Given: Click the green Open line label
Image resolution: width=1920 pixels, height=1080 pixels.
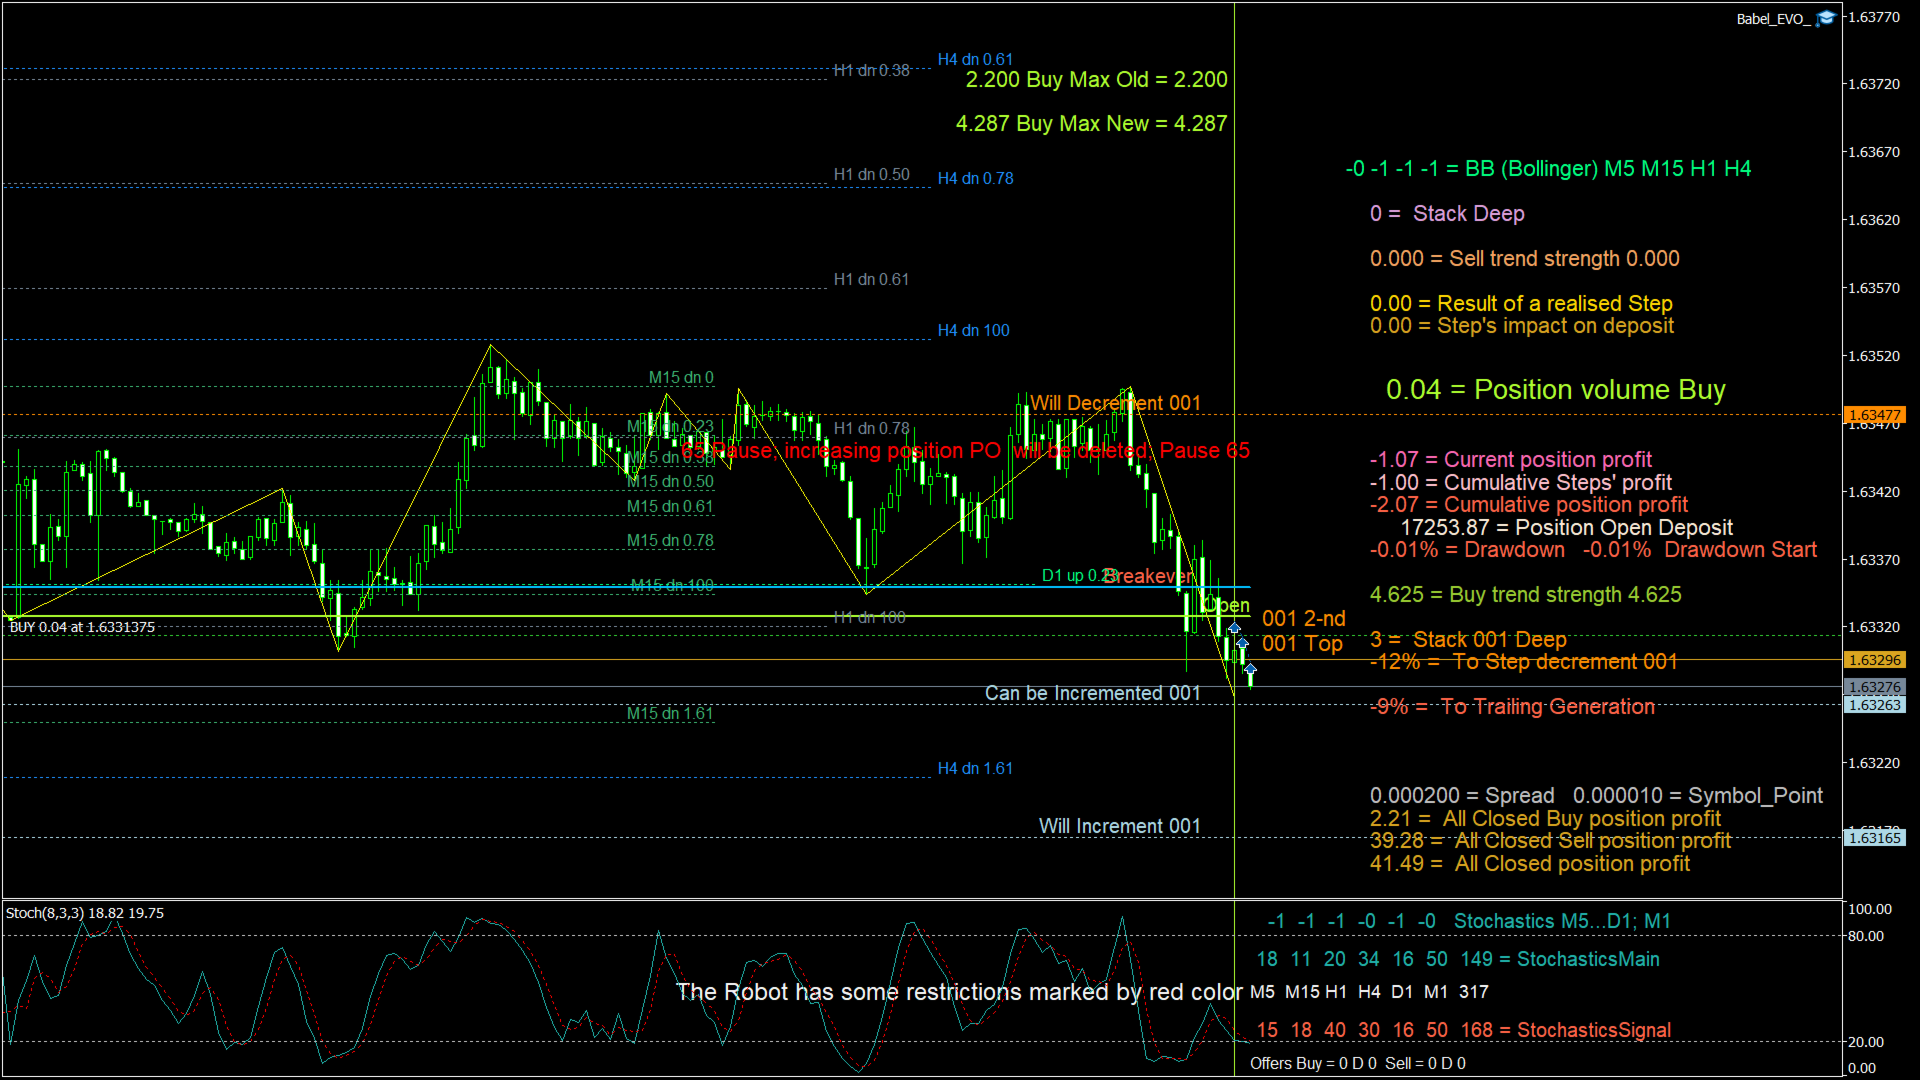Looking at the screenshot, I should [x=1226, y=606].
